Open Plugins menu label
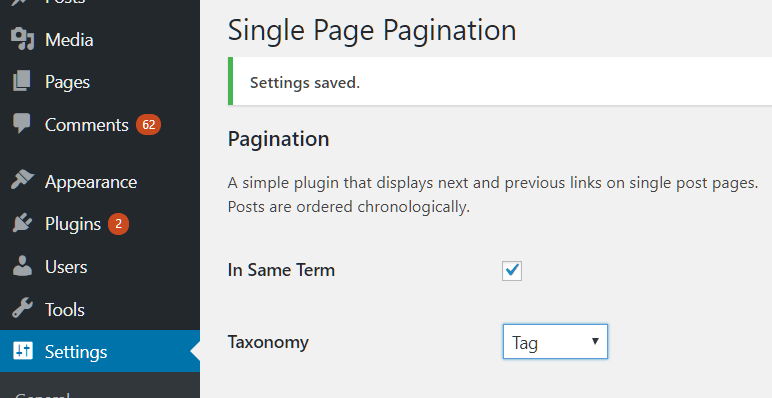This screenshot has height=398, width=772. 72,224
